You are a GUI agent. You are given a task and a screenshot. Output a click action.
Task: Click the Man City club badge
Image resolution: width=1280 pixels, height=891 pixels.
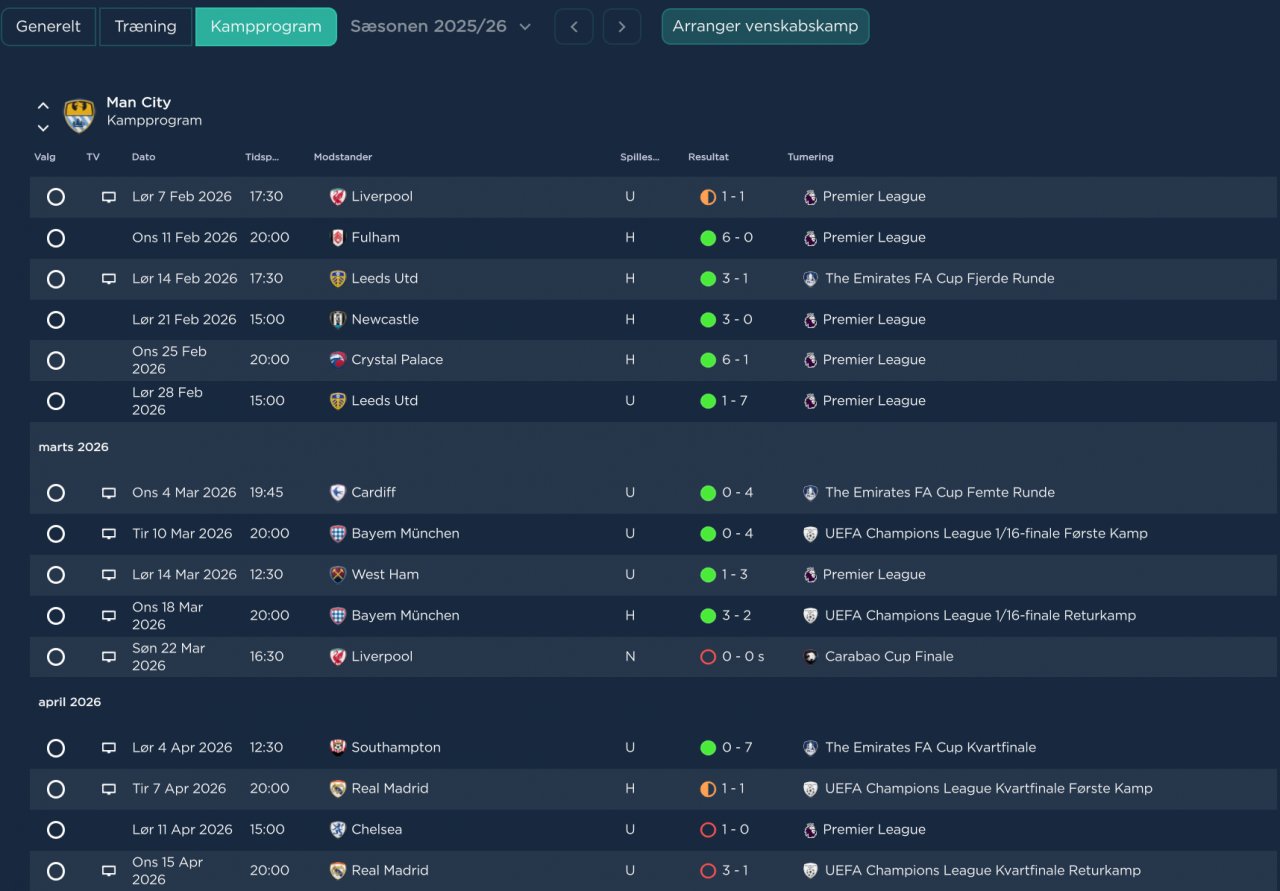[x=79, y=115]
